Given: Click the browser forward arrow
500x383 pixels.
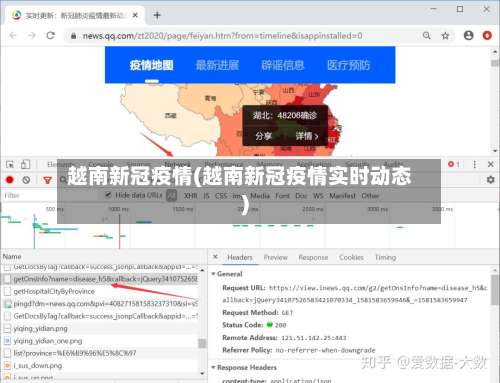Looking at the screenshot, I should click(x=32, y=35).
